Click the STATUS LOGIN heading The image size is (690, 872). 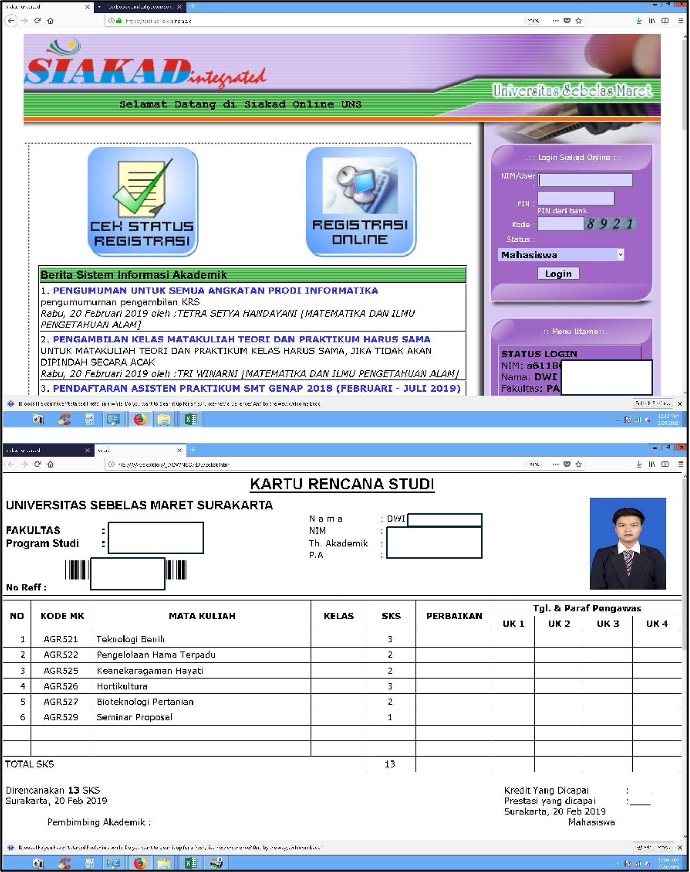[539, 354]
